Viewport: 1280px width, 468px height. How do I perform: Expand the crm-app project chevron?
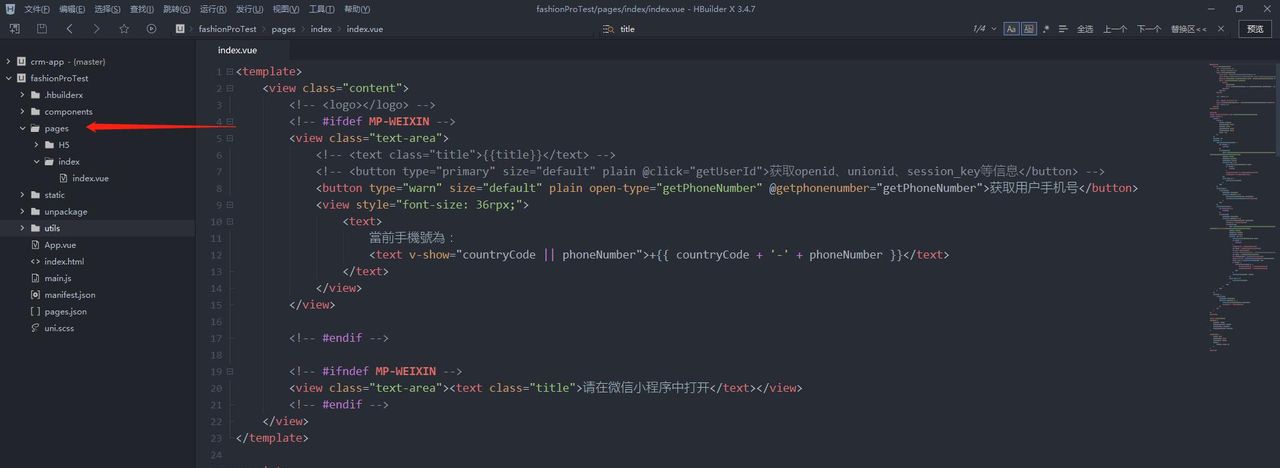click(x=8, y=61)
